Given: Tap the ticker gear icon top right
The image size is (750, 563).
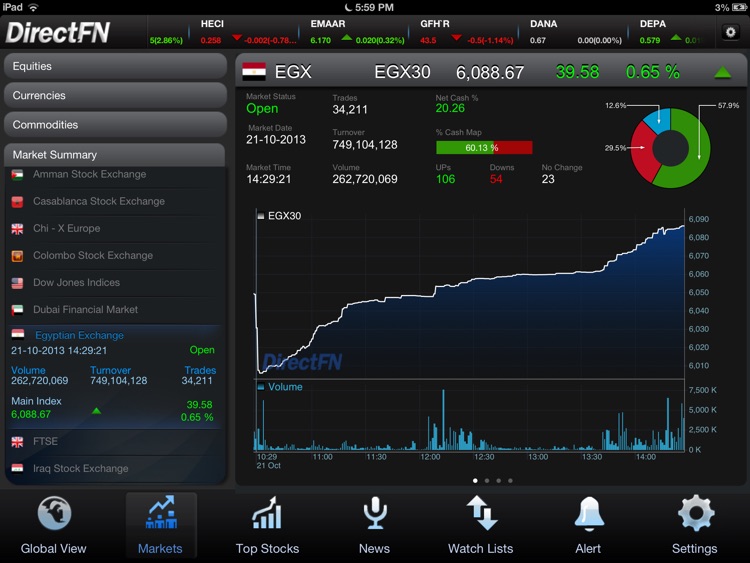Looking at the screenshot, I should coord(730,32).
